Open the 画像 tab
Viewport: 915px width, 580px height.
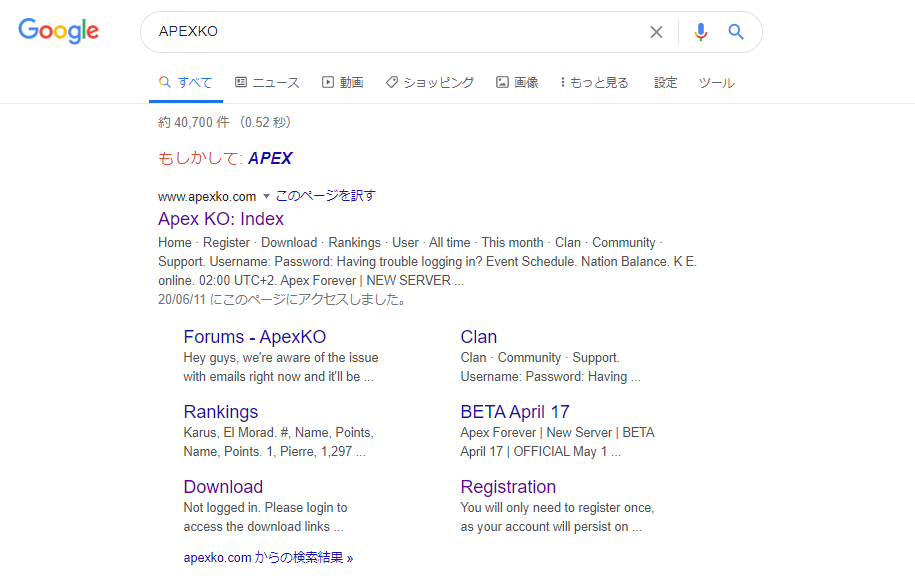(517, 82)
